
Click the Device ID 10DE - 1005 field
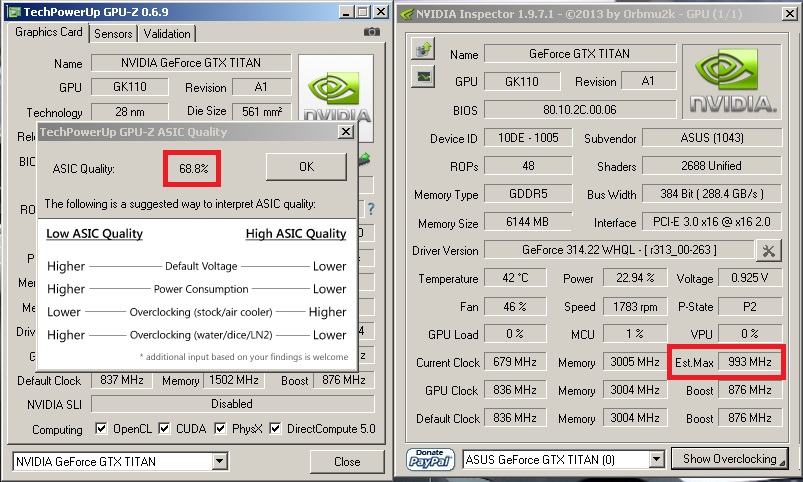pos(528,138)
